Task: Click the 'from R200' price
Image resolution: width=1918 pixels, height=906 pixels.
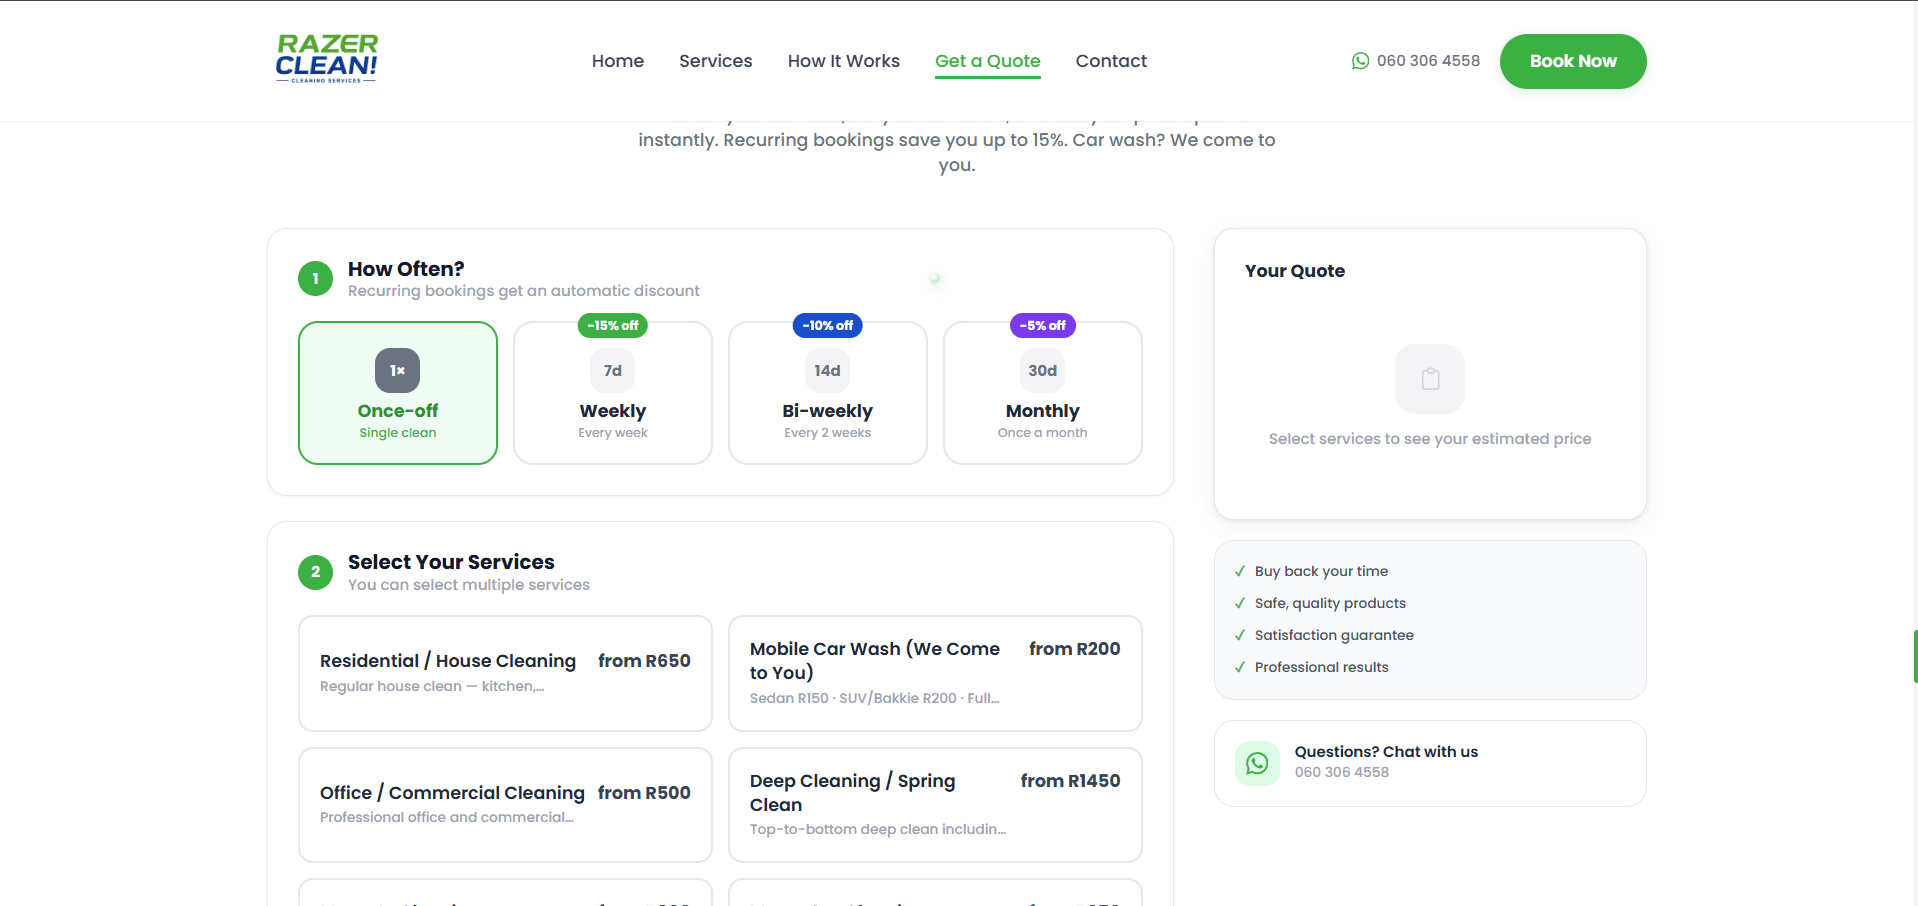Action: (x=1075, y=649)
